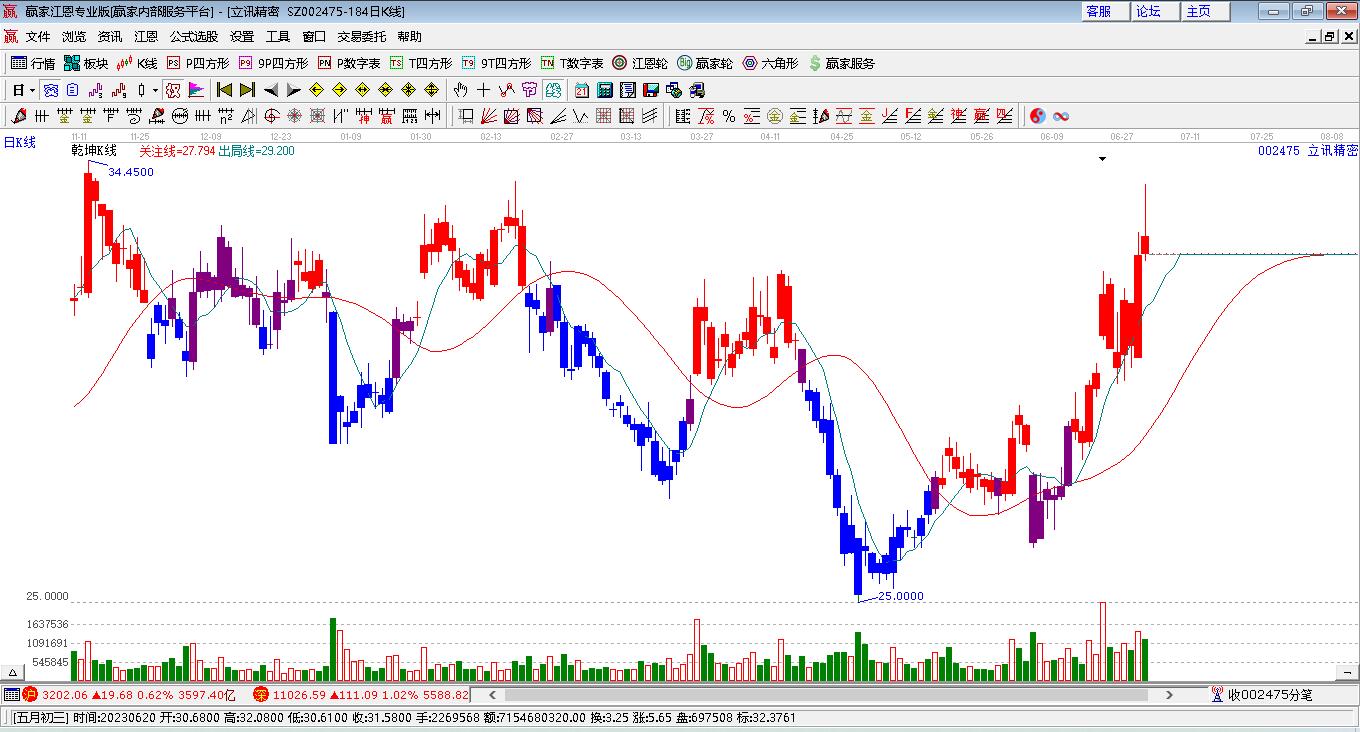Open the 浏览 menu
Screen dimensions: 1360x732
click(x=74, y=37)
